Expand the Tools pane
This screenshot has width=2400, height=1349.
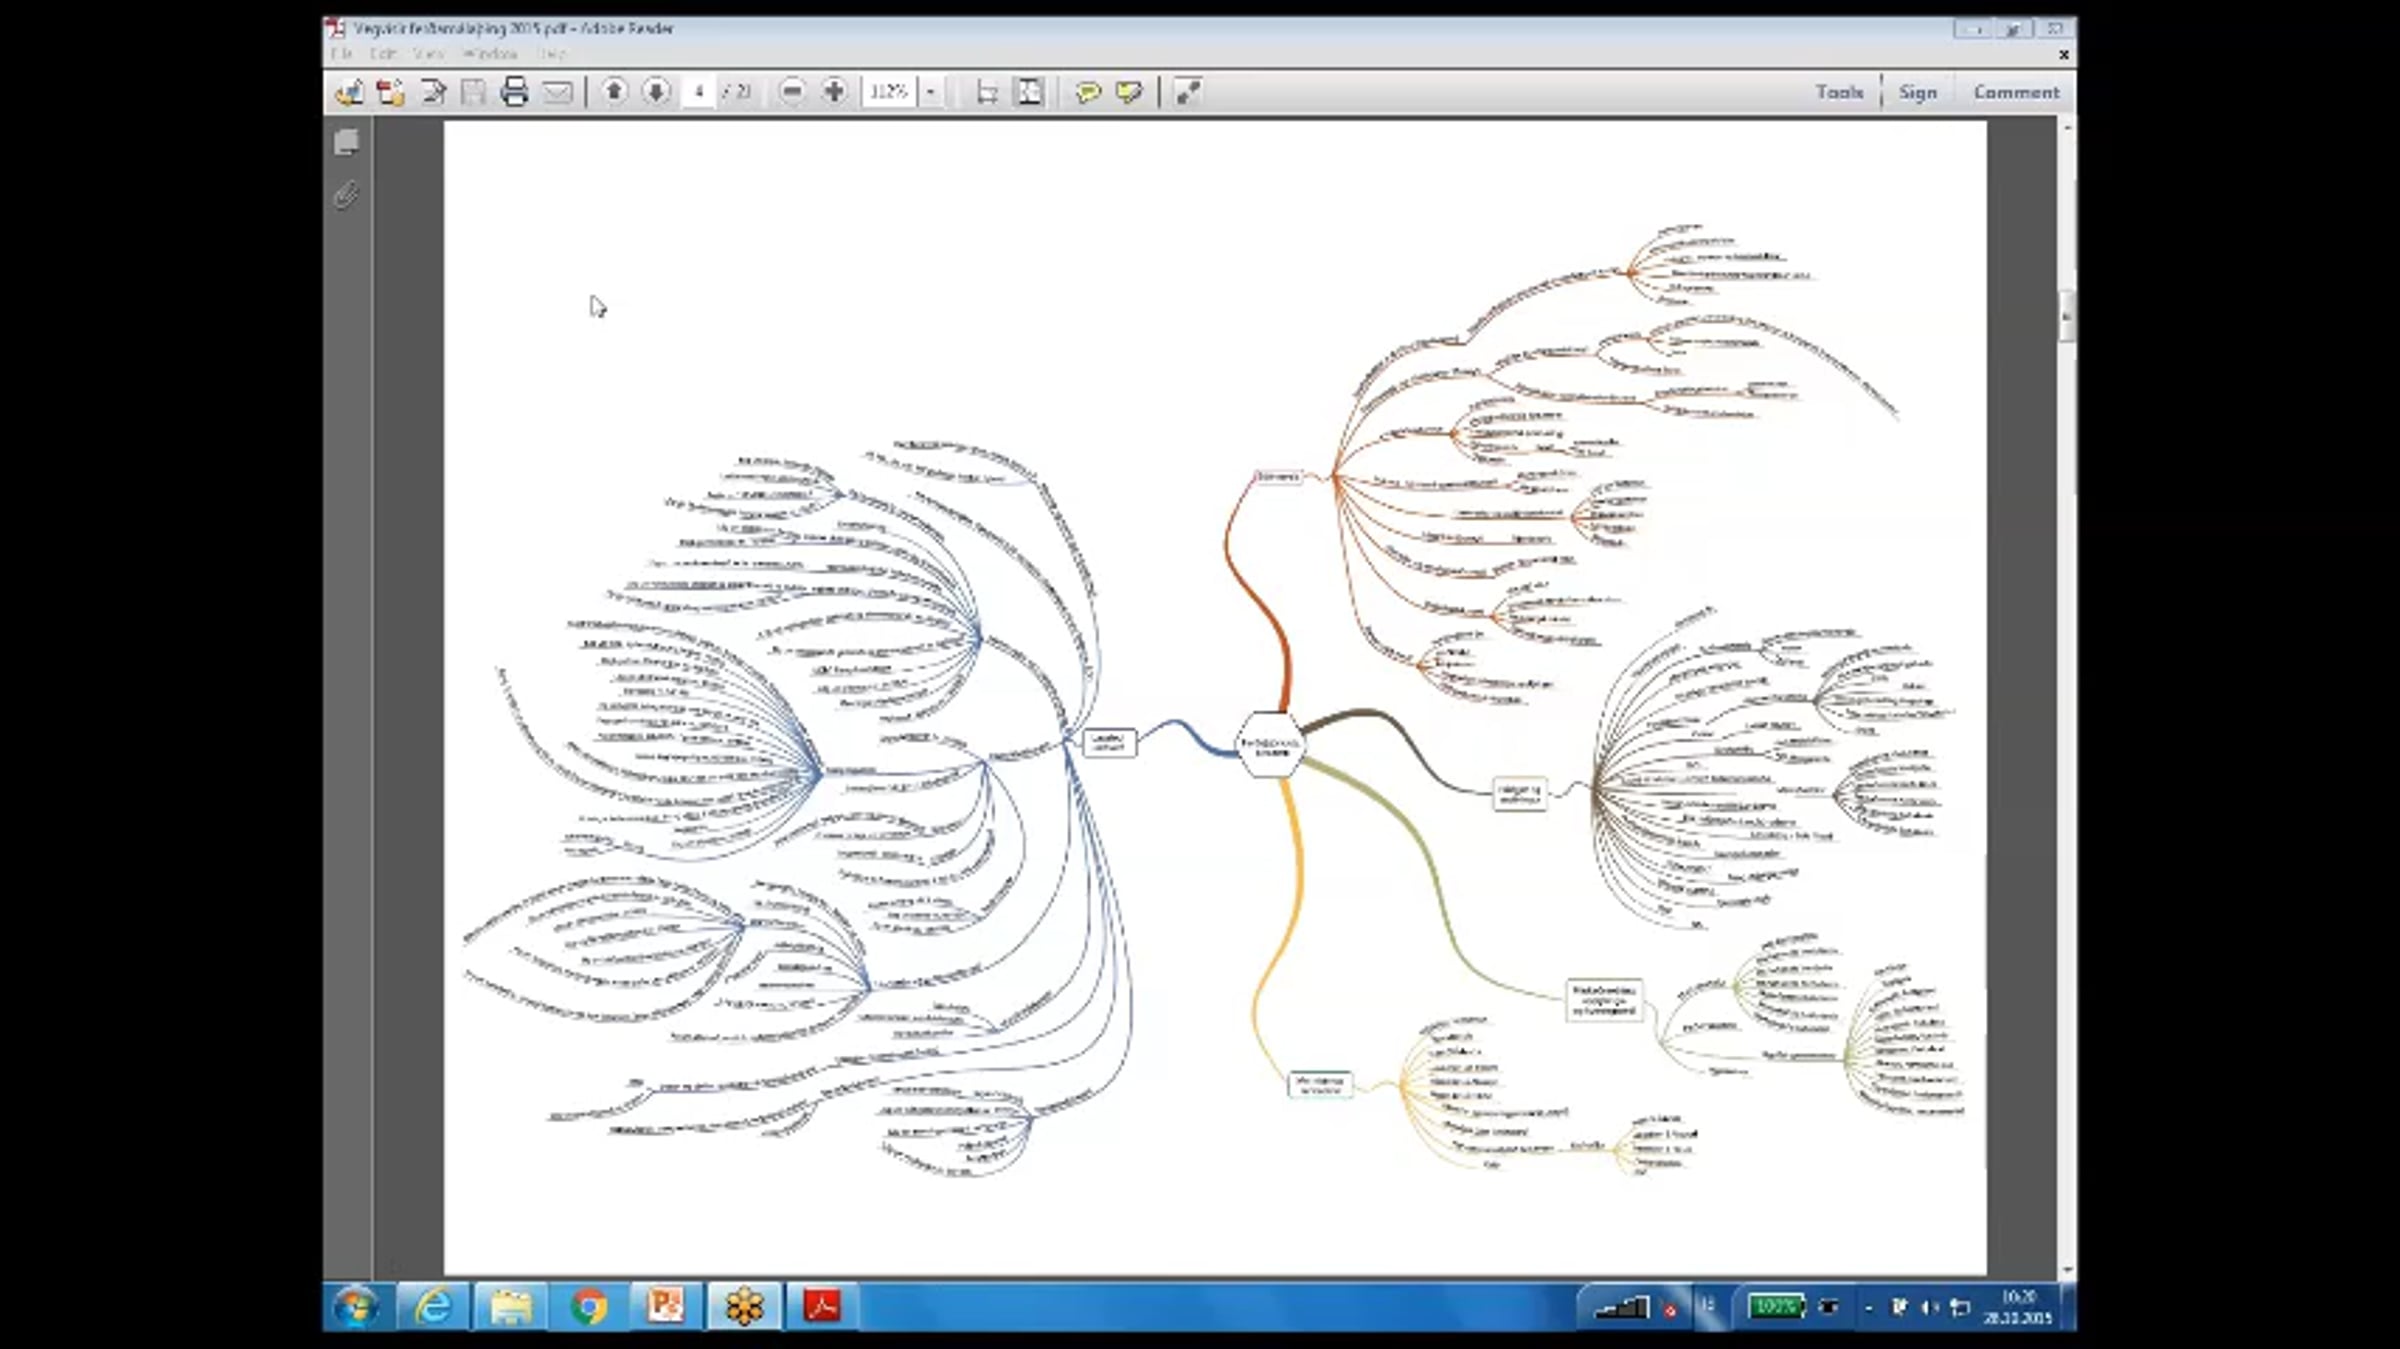coord(1839,92)
